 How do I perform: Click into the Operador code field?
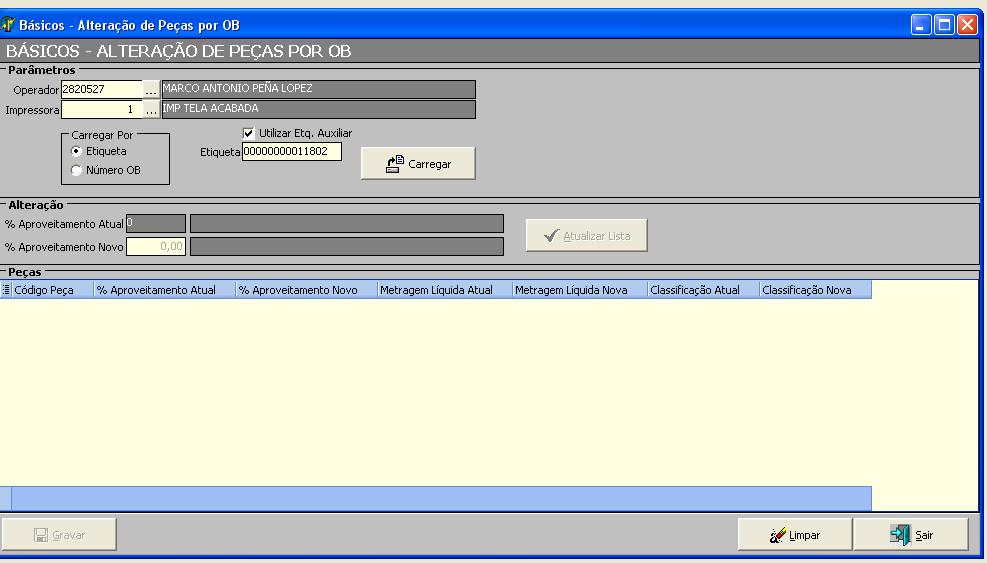[x=101, y=90]
